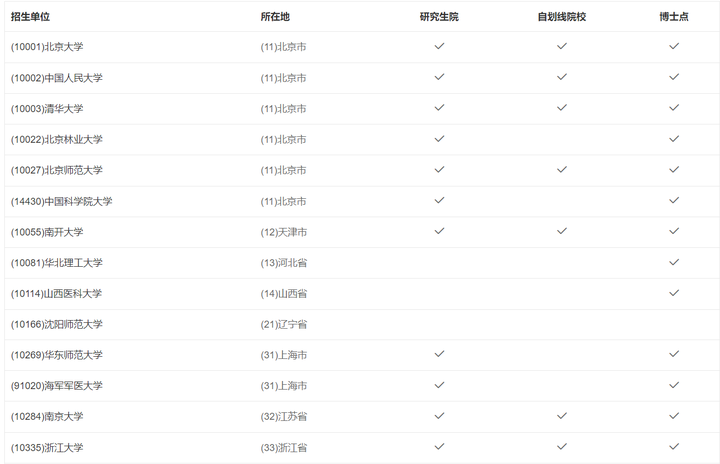Click (12)天津市 location cell
Screen dimensions: 720x464
pyautogui.click(x=284, y=232)
